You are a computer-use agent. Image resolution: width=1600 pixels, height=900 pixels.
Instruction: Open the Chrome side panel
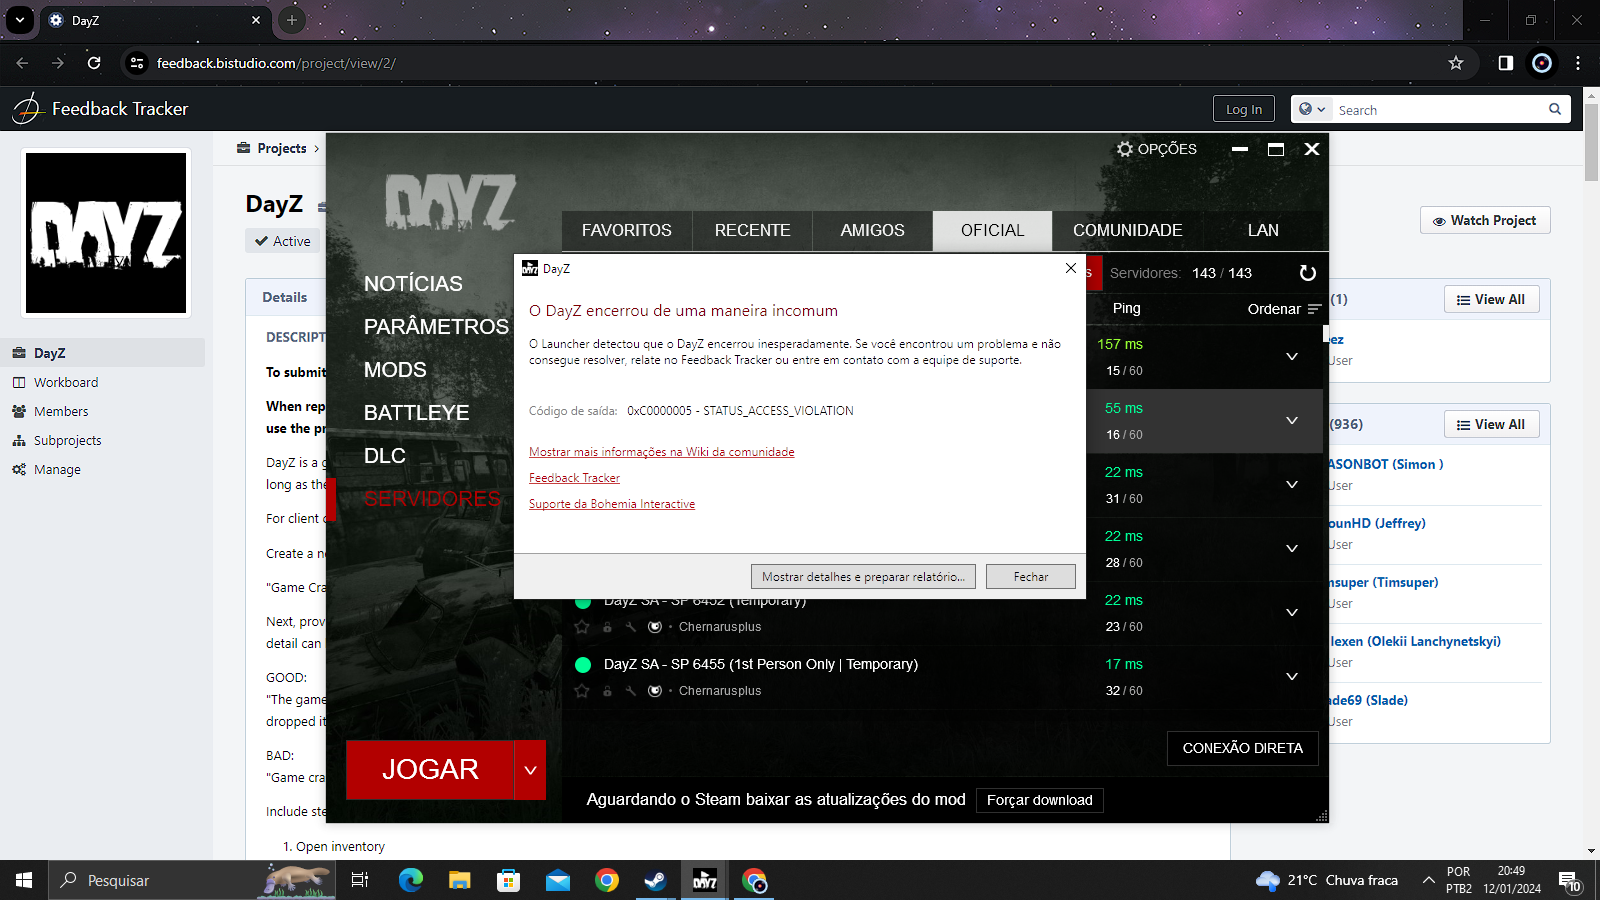pos(1506,63)
